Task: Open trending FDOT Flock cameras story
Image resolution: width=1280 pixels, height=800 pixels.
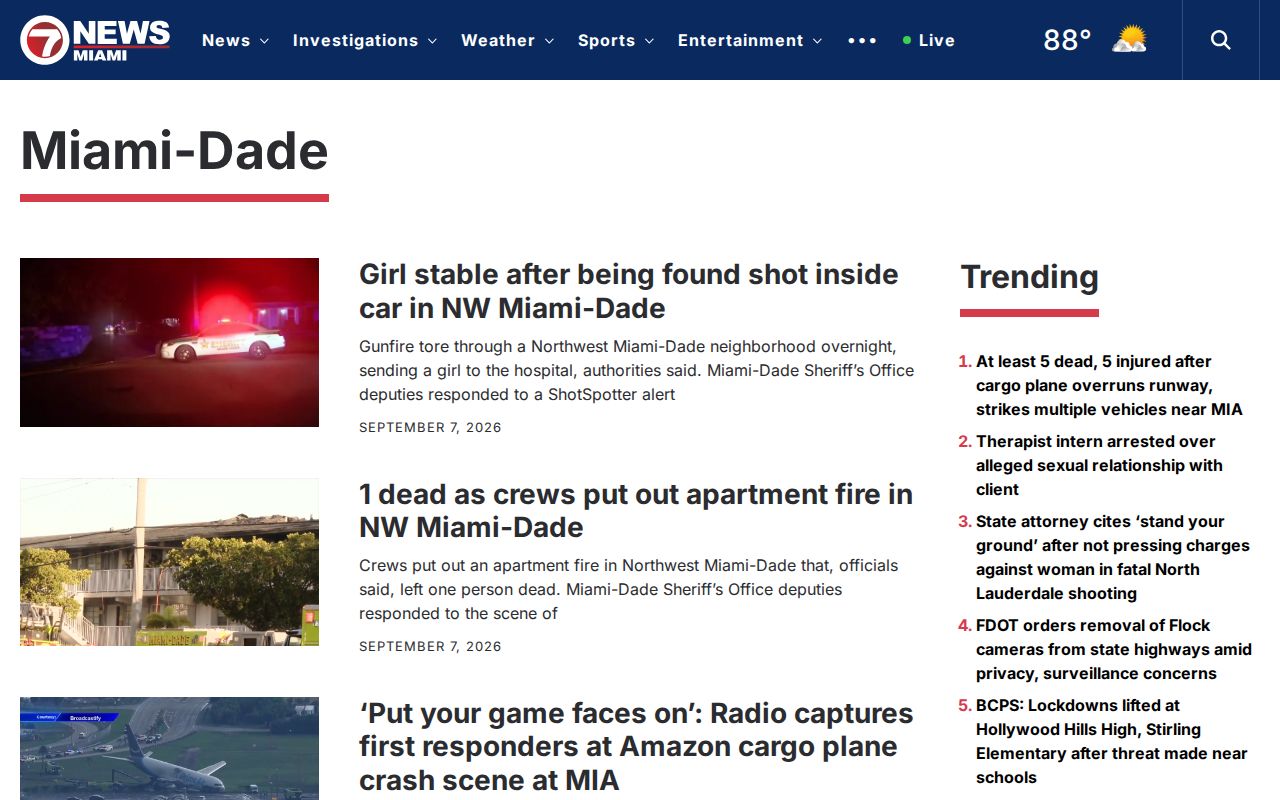Action: pyautogui.click(x=1114, y=649)
